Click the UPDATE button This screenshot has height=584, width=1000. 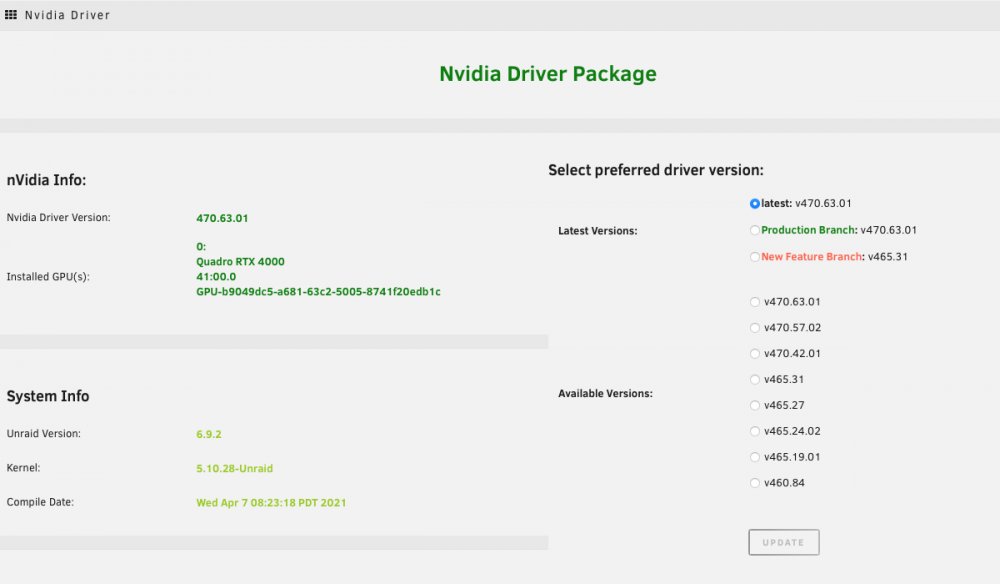pyautogui.click(x=784, y=543)
